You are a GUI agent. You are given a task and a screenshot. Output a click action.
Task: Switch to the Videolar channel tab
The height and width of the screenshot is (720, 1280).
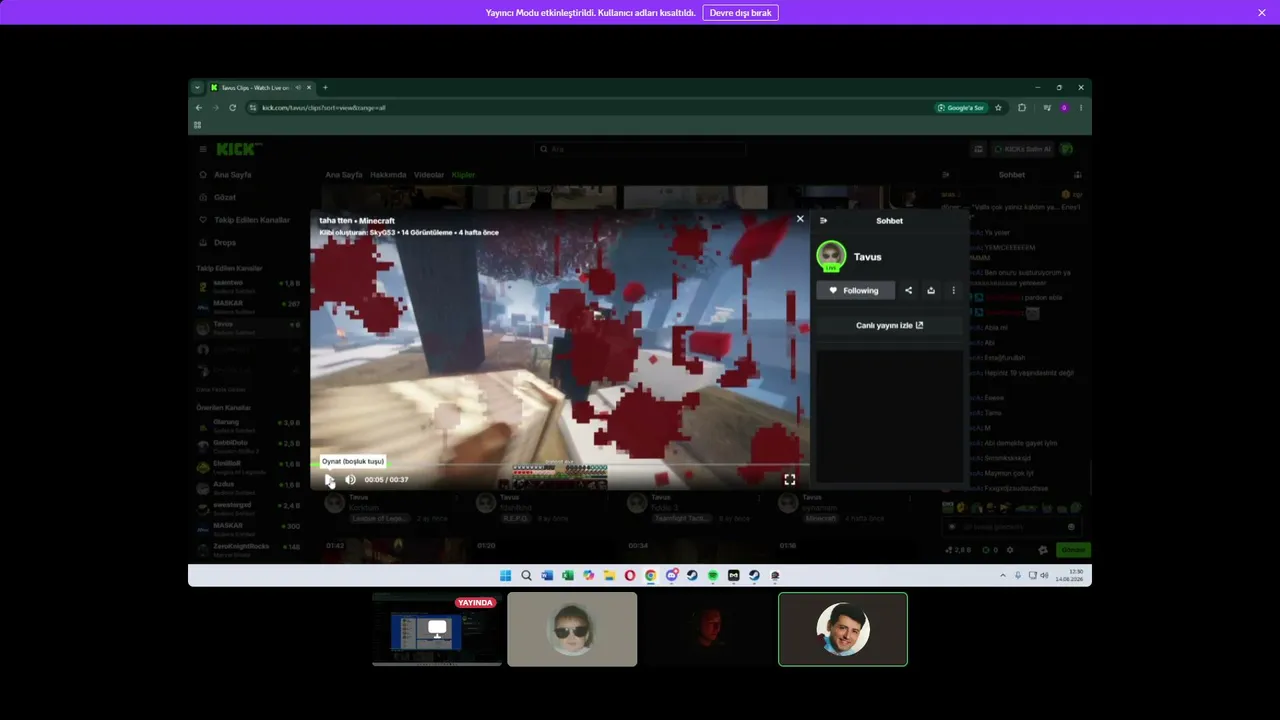429,175
